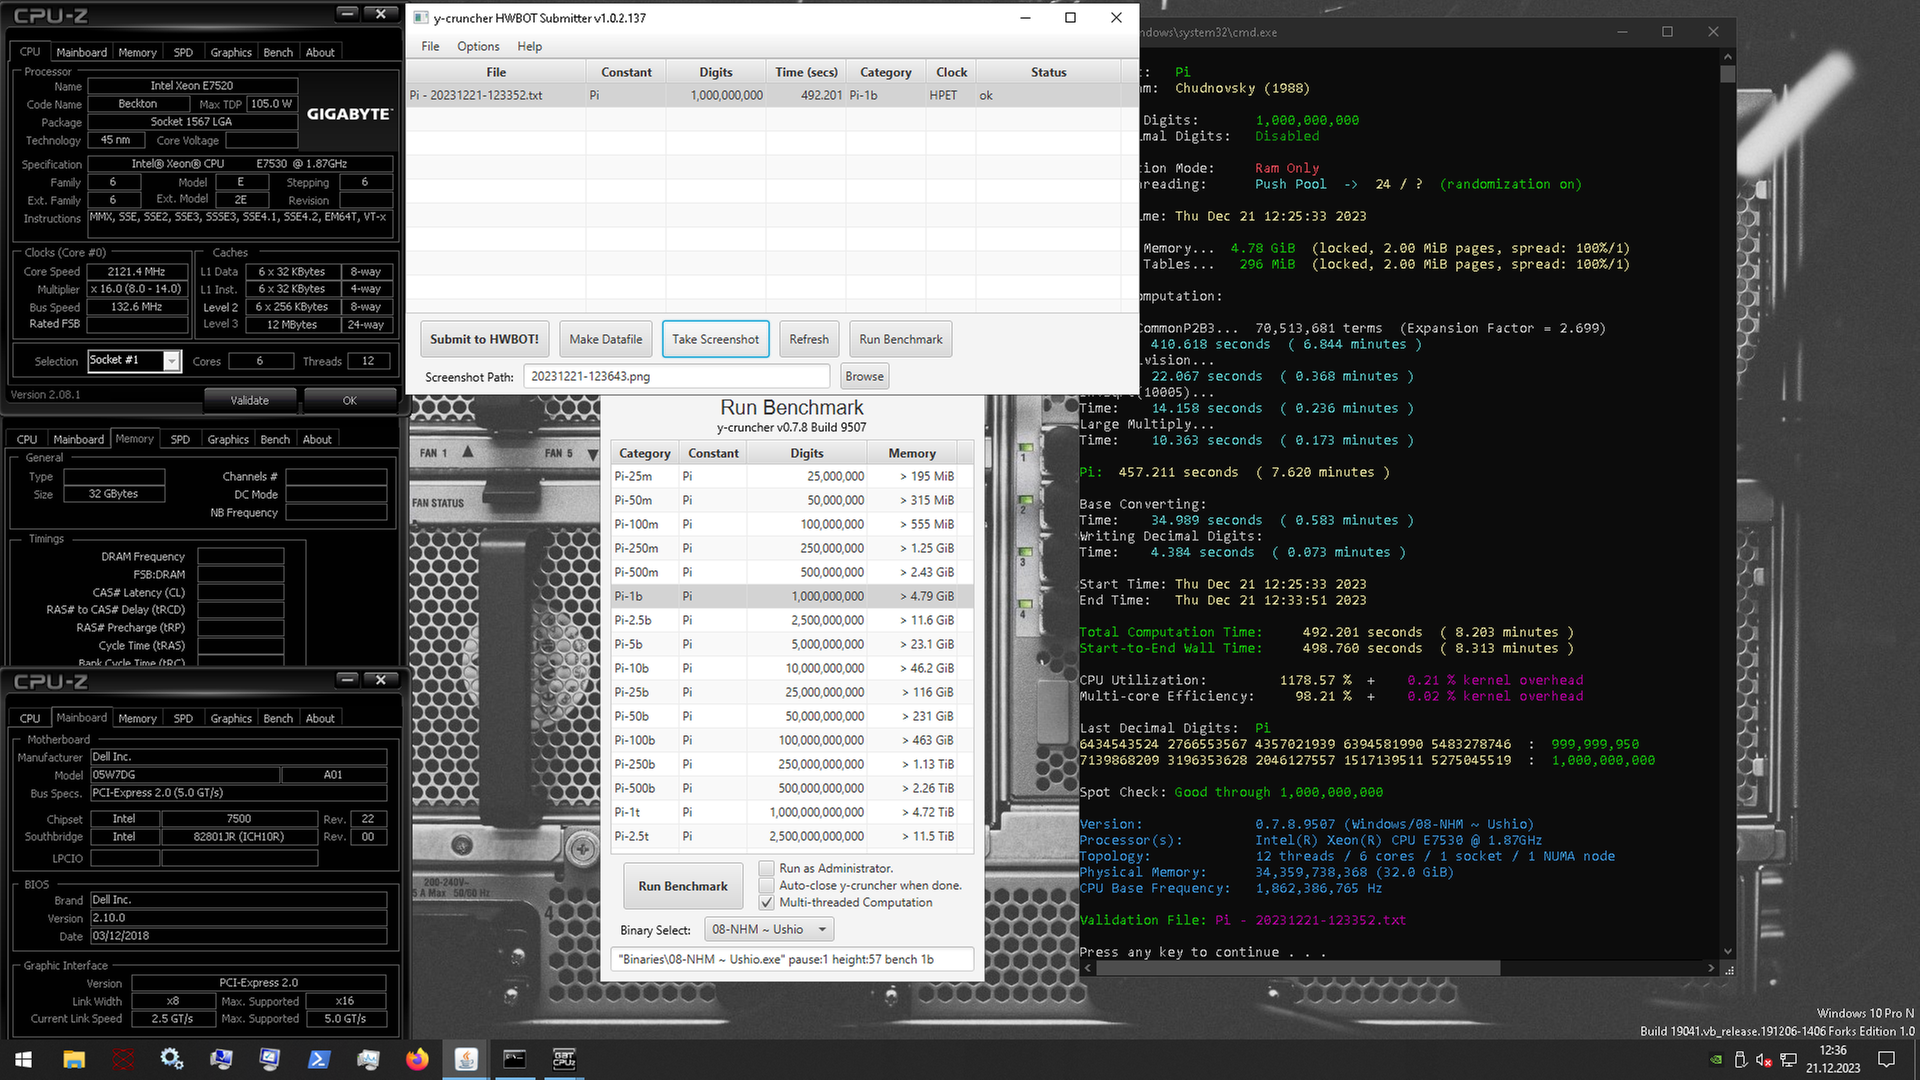Click the second monitor-with-checkmark icon left of PowerShell

tap(270, 1059)
